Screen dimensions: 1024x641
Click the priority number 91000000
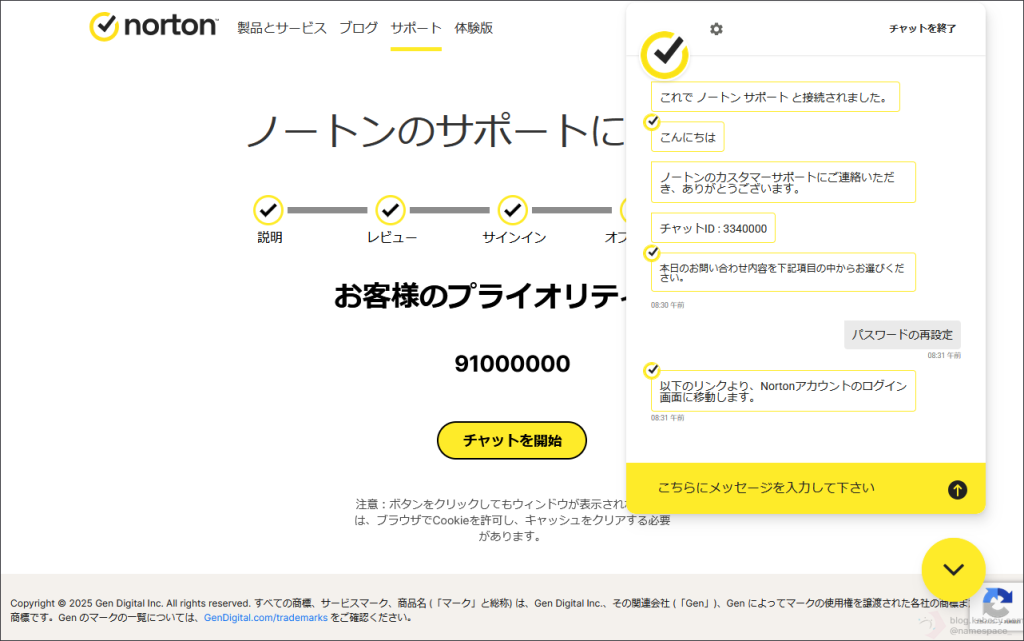click(x=512, y=364)
